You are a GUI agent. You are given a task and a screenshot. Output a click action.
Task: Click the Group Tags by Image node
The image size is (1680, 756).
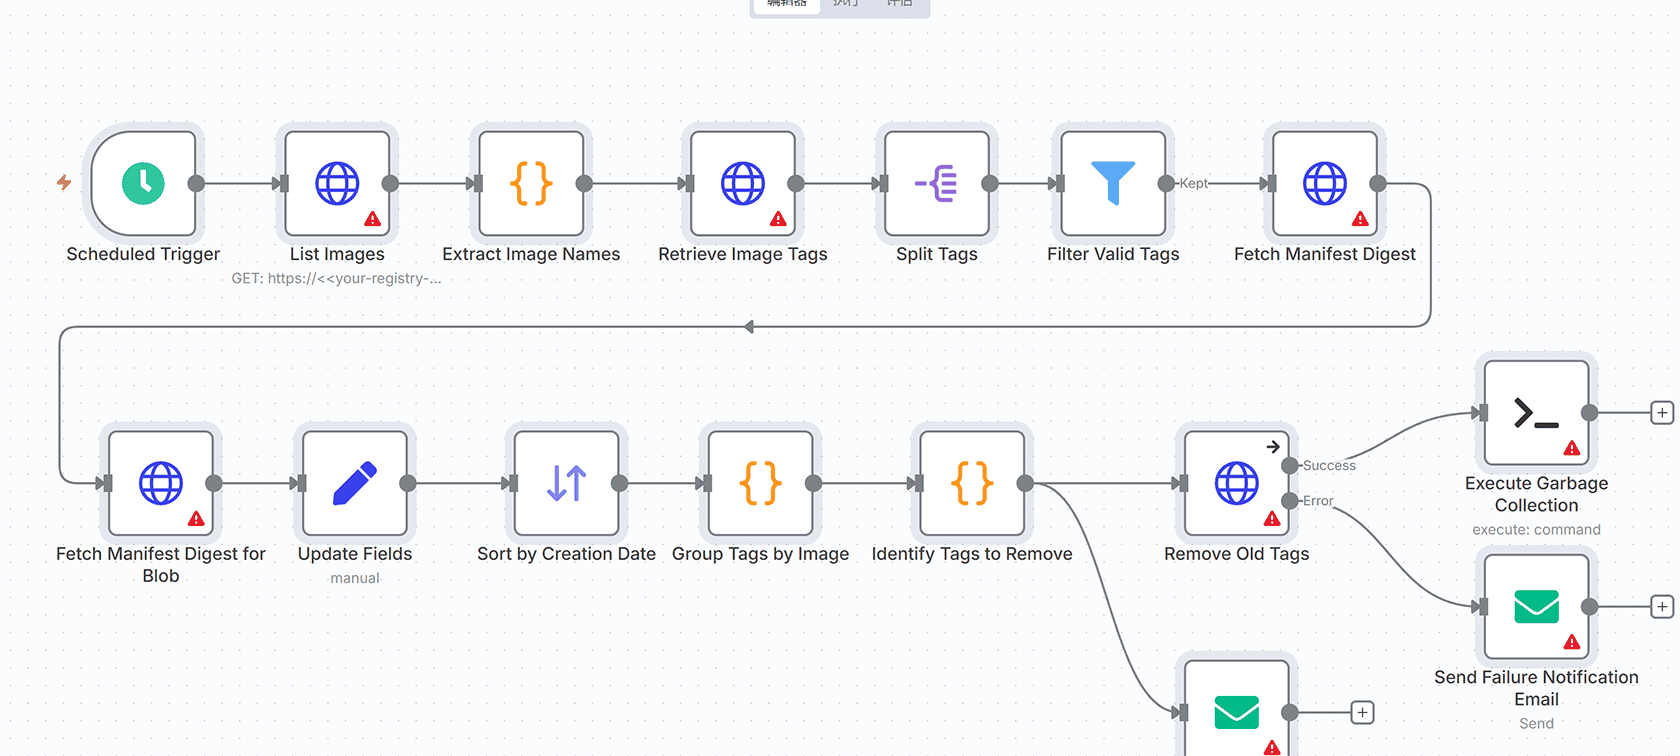point(760,483)
